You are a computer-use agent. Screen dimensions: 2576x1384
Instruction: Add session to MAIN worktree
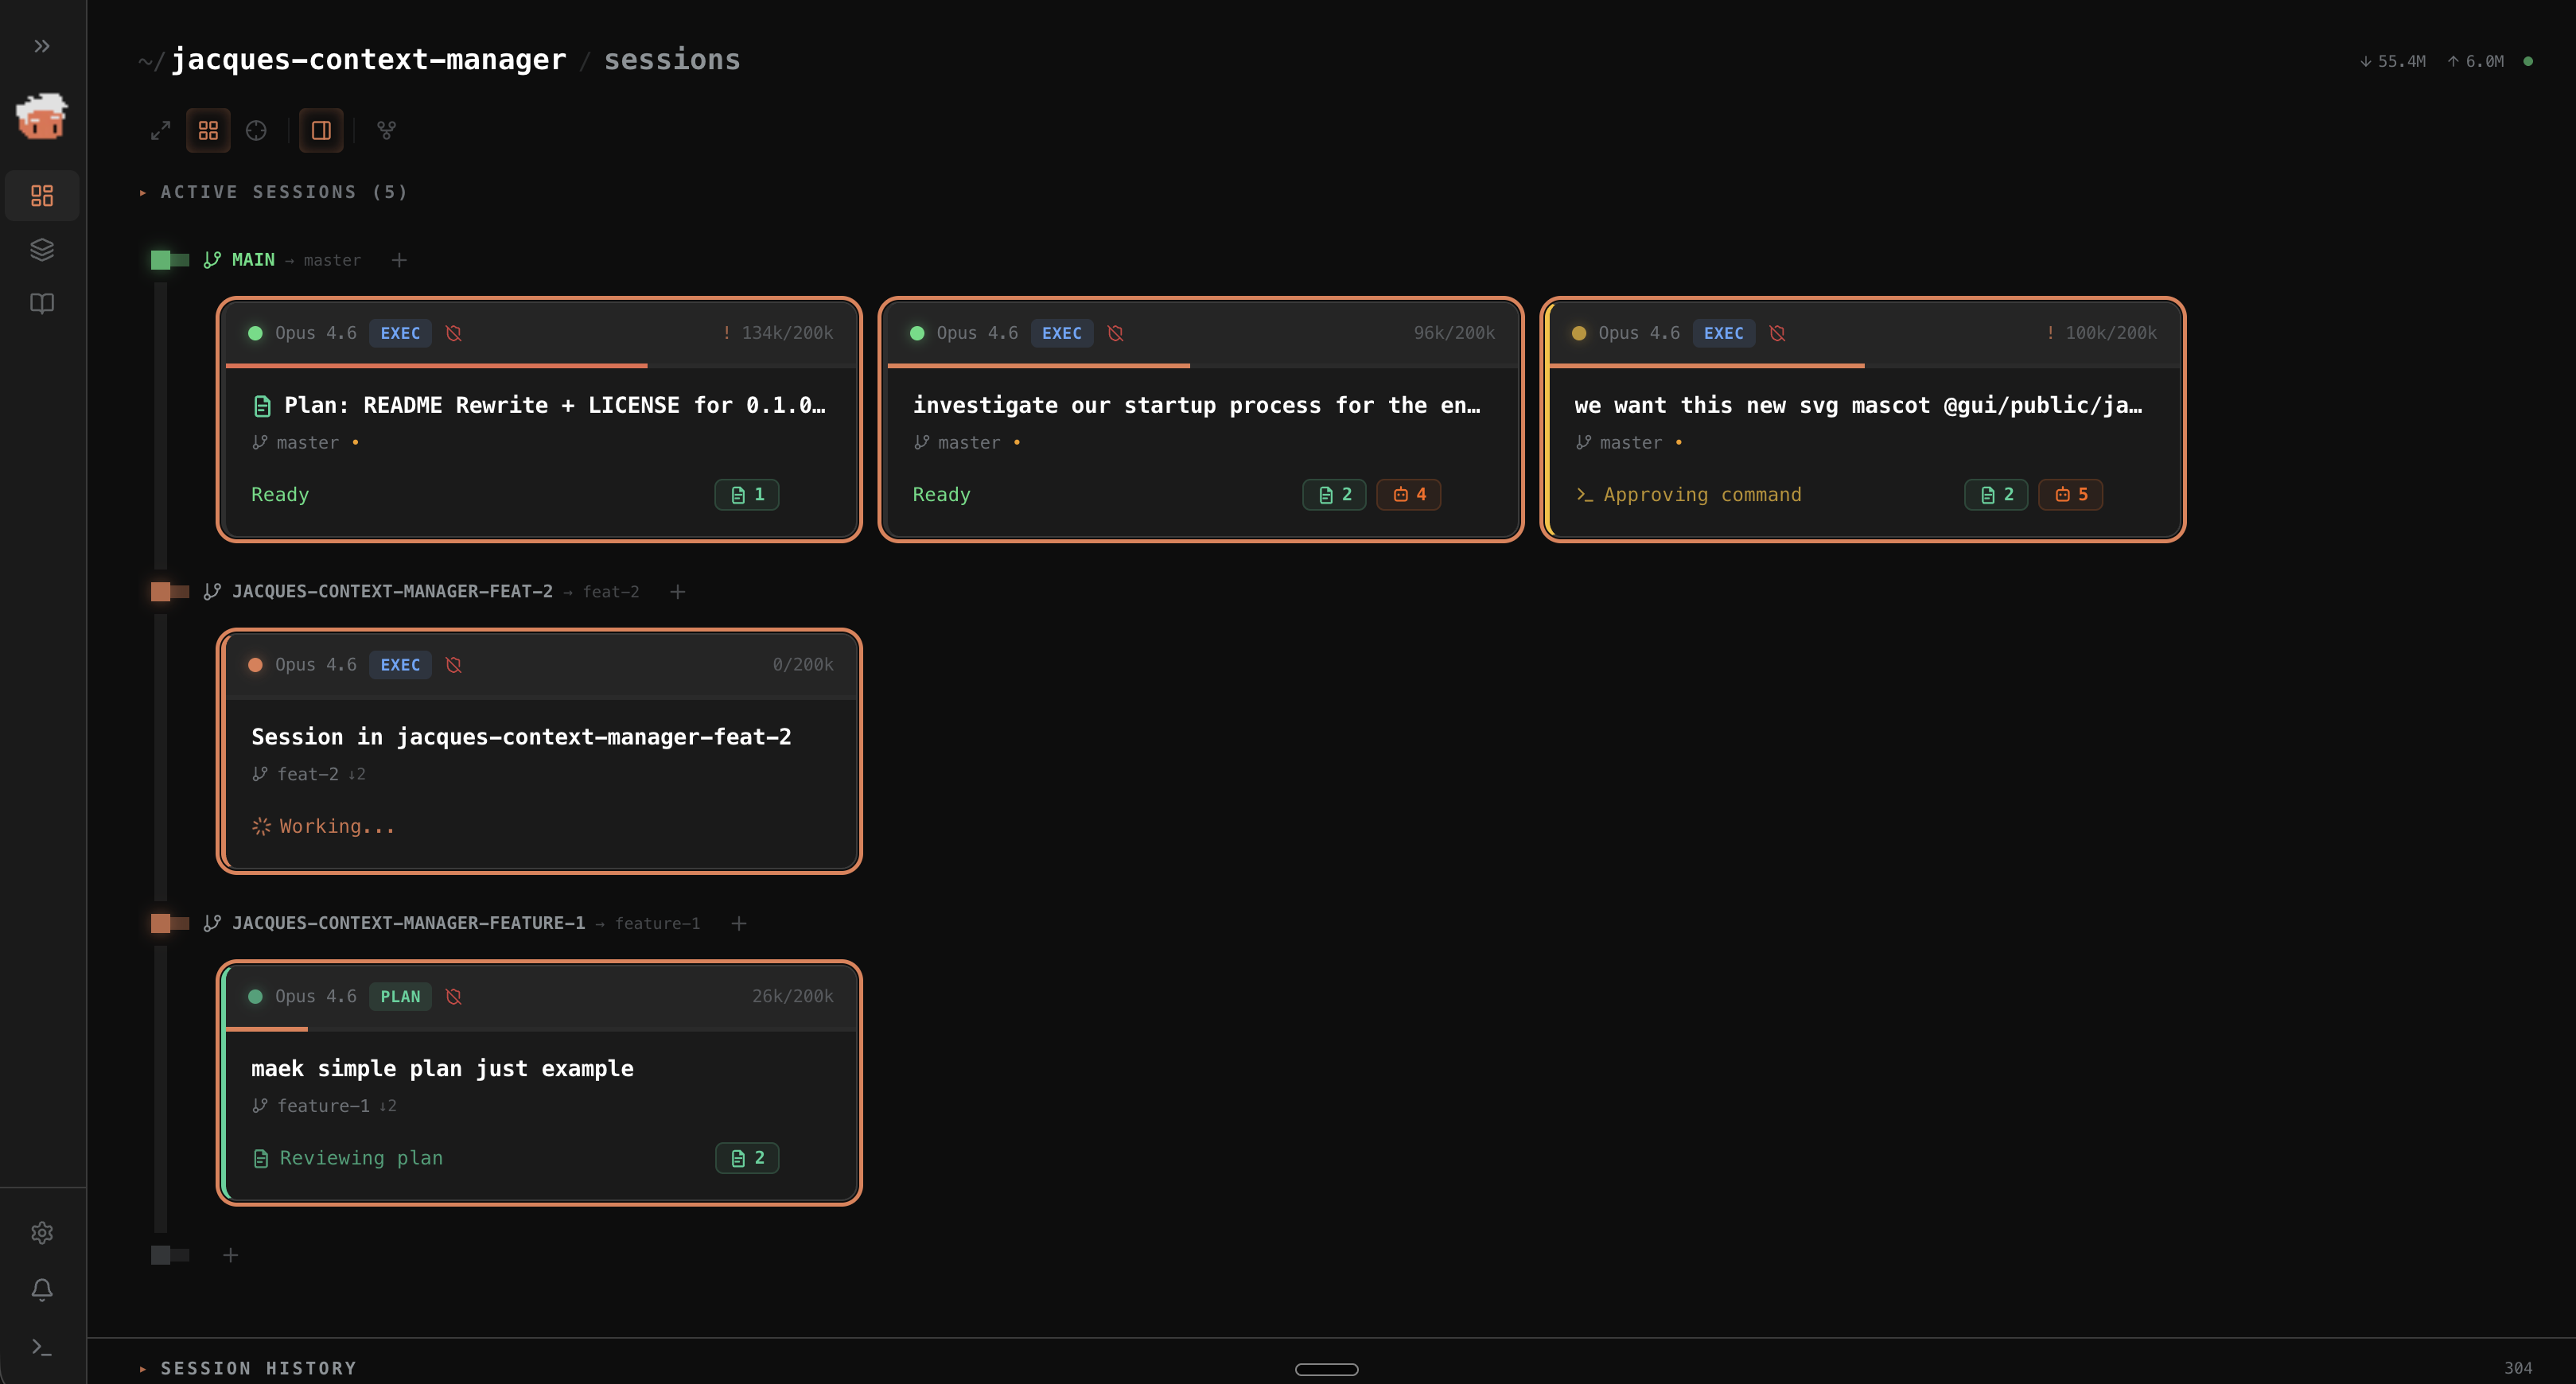[x=399, y=260]
